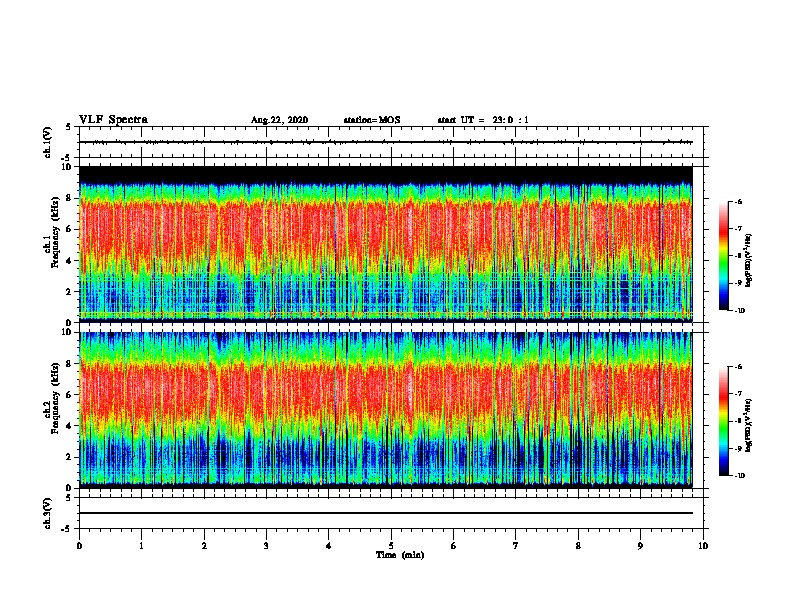Click time axis tick label '4'

(x=329, y=546)
